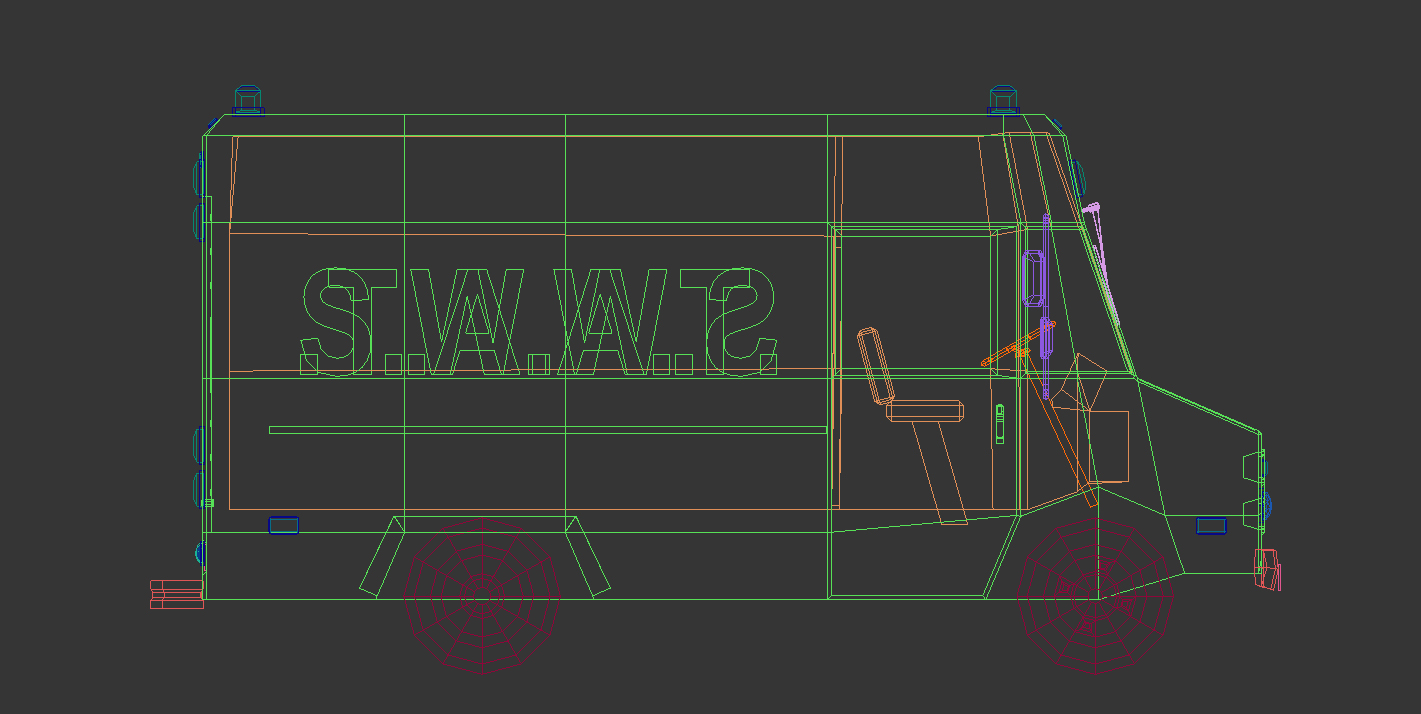Select the red front bumper piece
Viewport: 1421px width, 714px height.
pyautogui.click(x=1269, y=569)
